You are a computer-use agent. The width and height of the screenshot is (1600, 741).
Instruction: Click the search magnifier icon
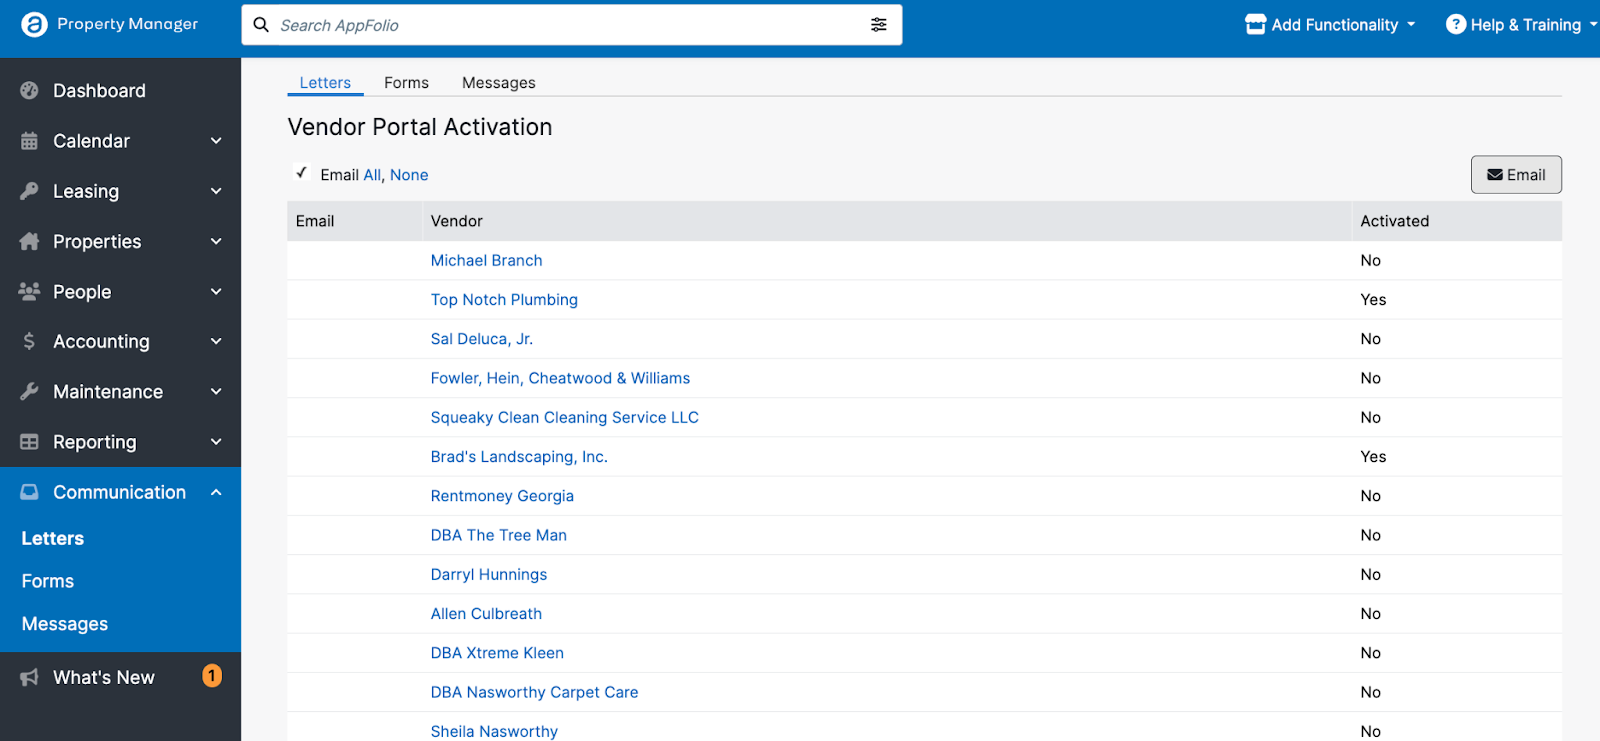(x=261, y=25)
